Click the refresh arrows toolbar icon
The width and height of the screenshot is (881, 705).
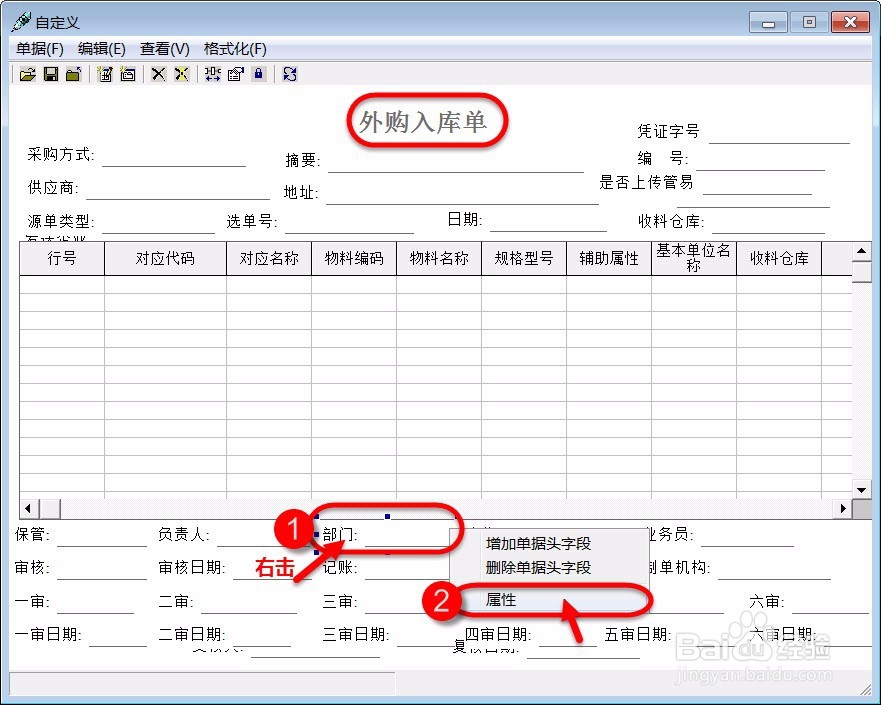289,73
